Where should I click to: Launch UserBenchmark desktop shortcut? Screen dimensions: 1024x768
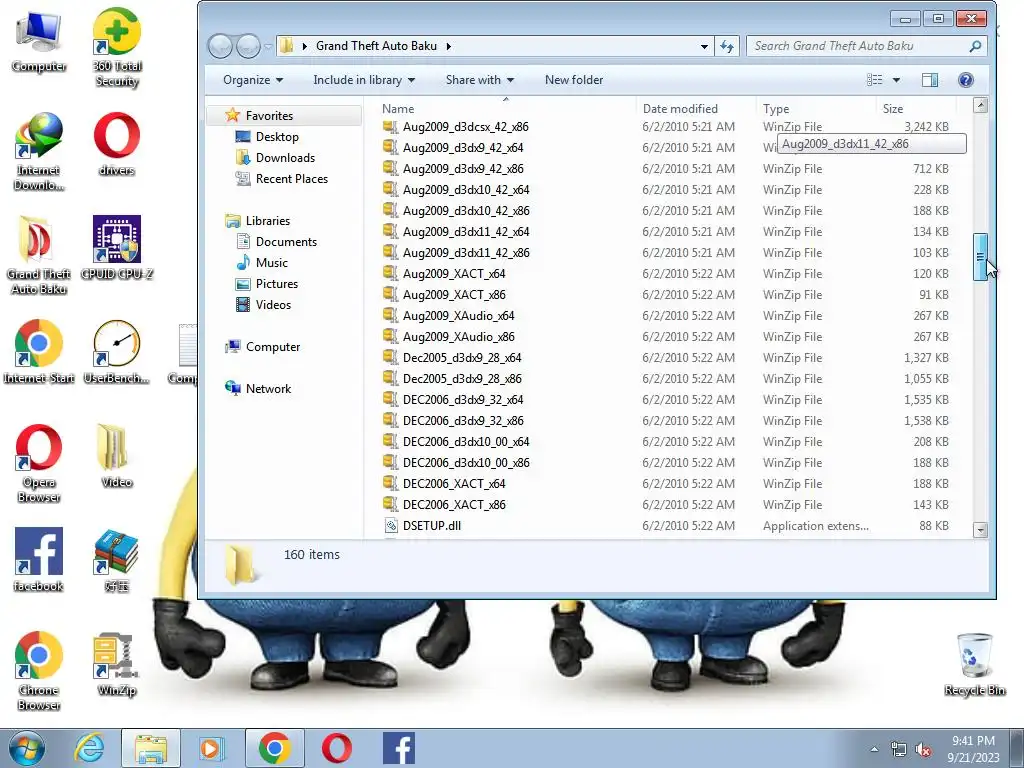[117, 351]
